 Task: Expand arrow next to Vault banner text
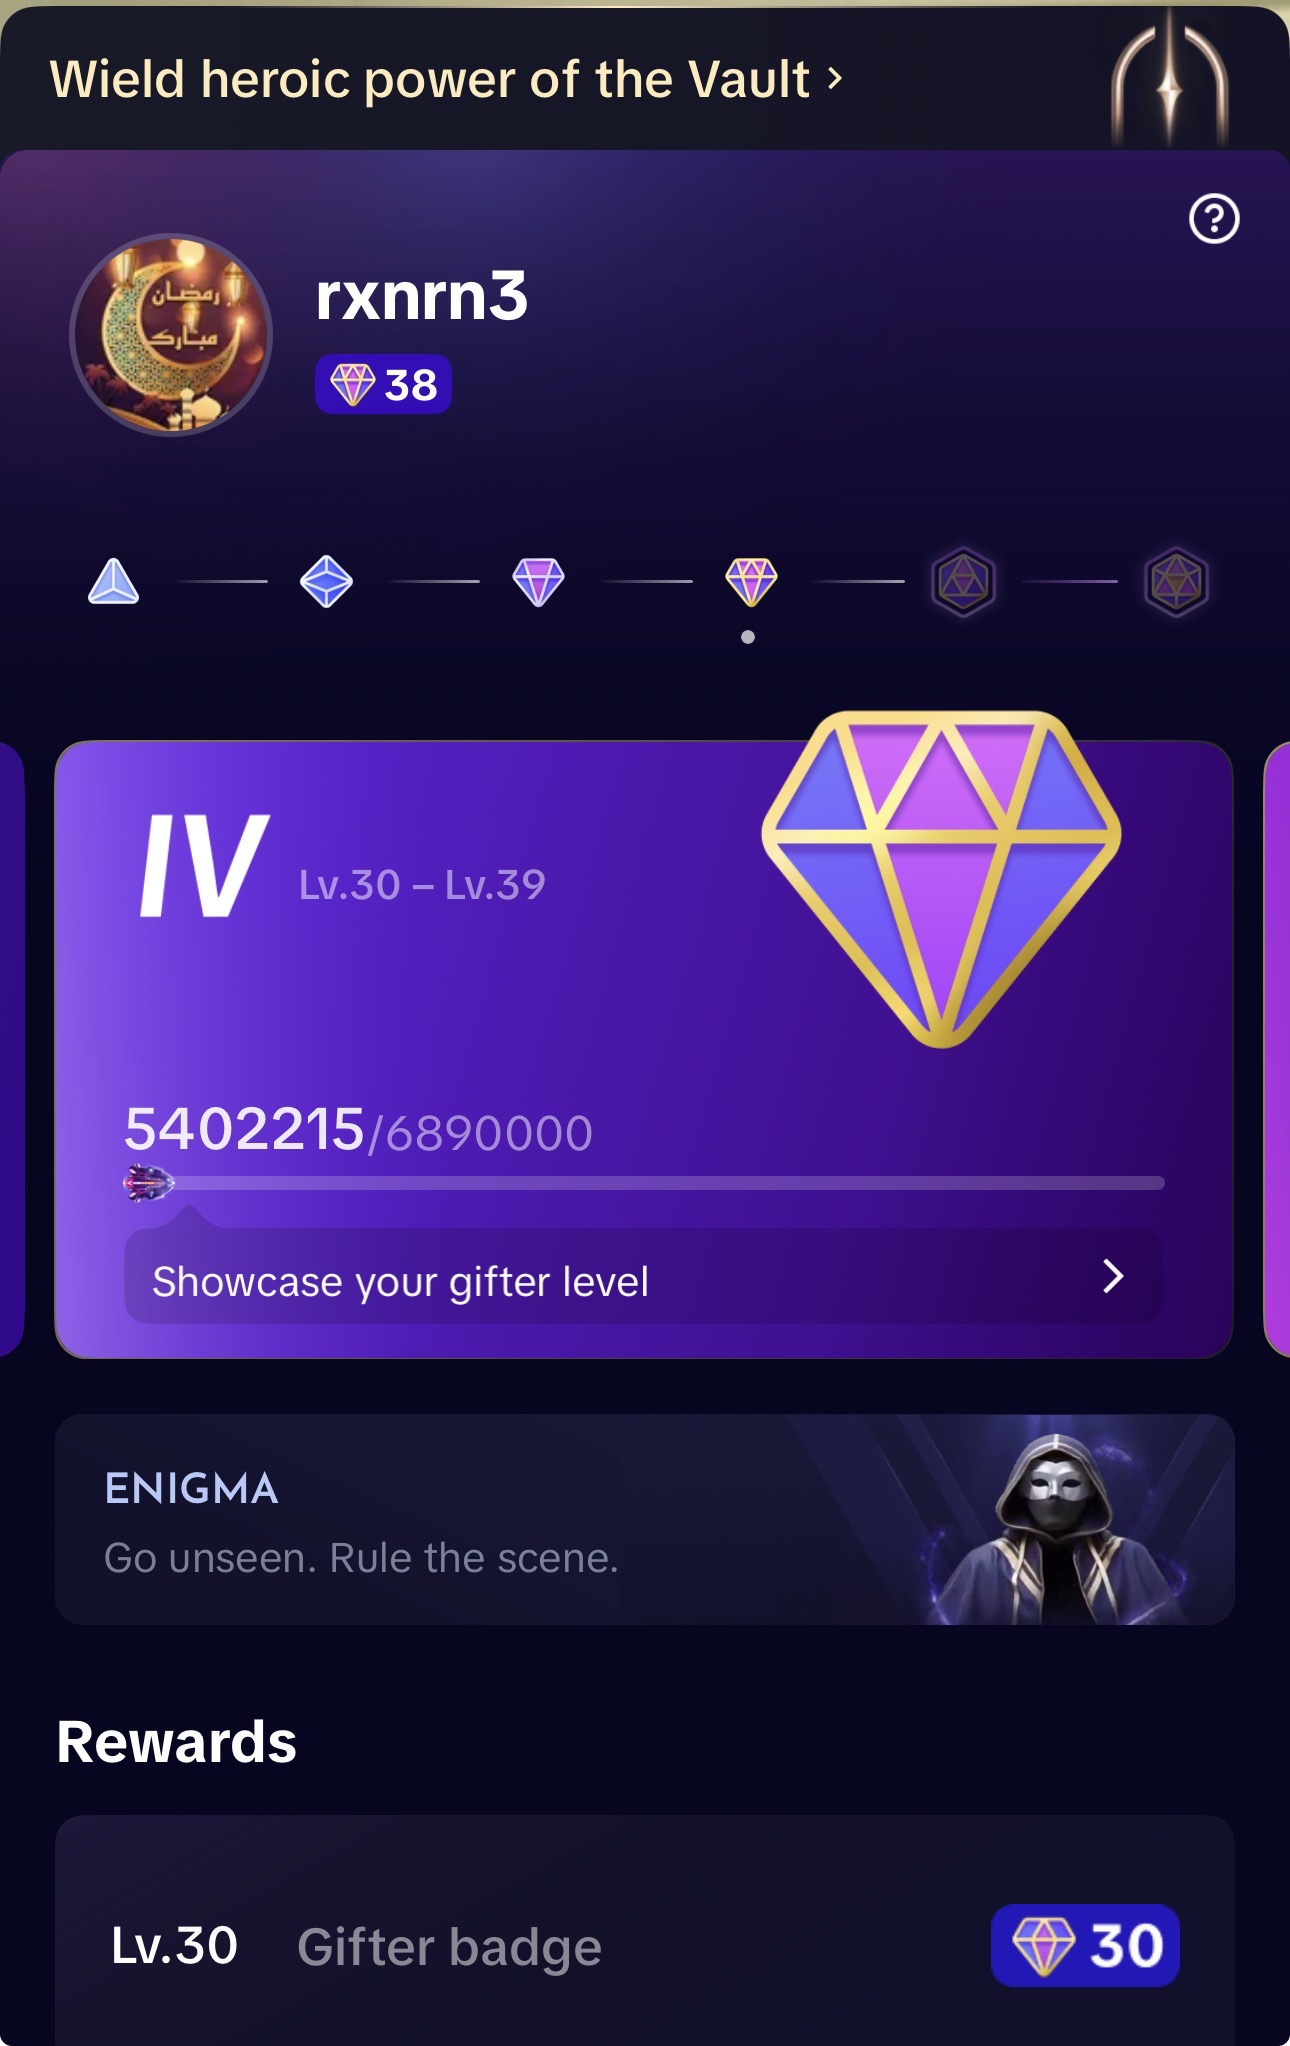point(835,78)
